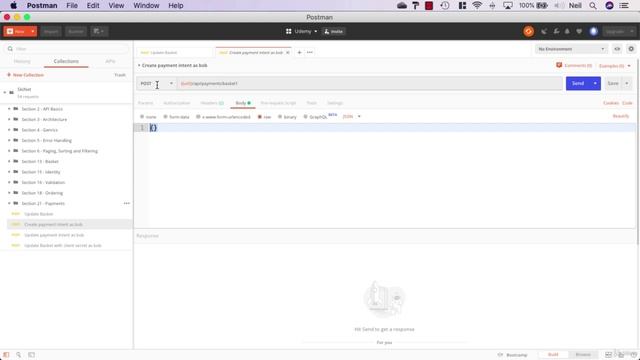Click the orange New button
This screenshot has width=640, height=360.
click(16, 31)
